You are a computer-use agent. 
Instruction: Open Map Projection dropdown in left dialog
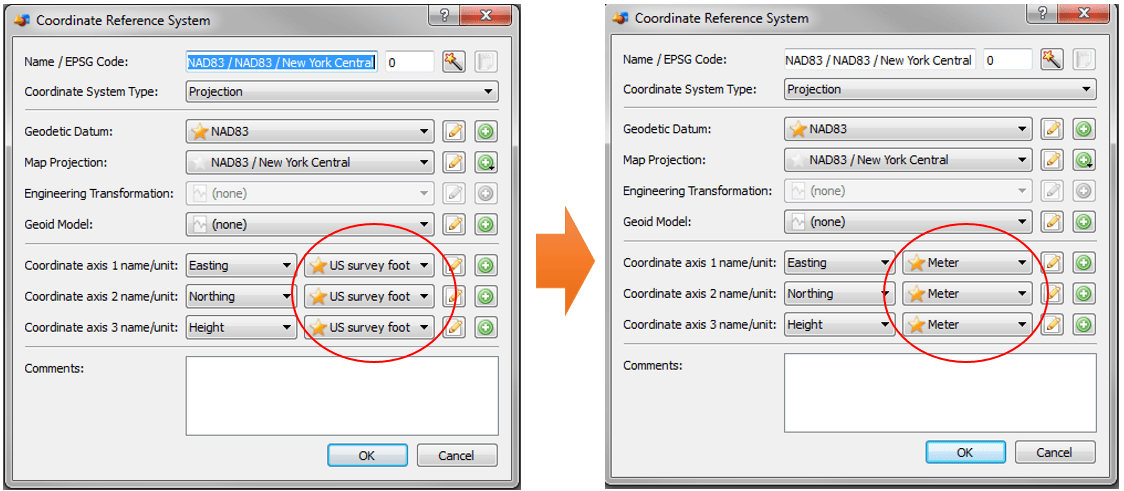[310, 163]
